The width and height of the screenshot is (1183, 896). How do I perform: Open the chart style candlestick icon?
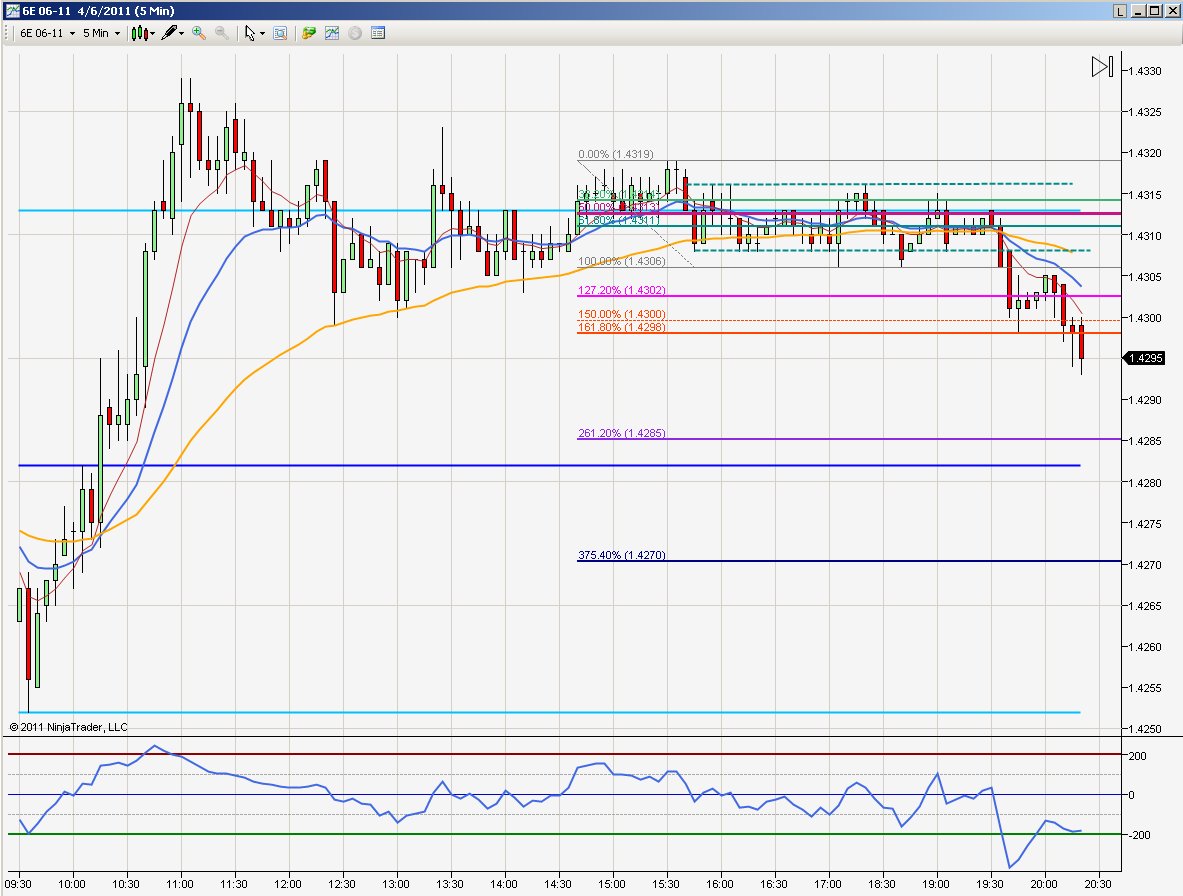[x=138, y=33]
